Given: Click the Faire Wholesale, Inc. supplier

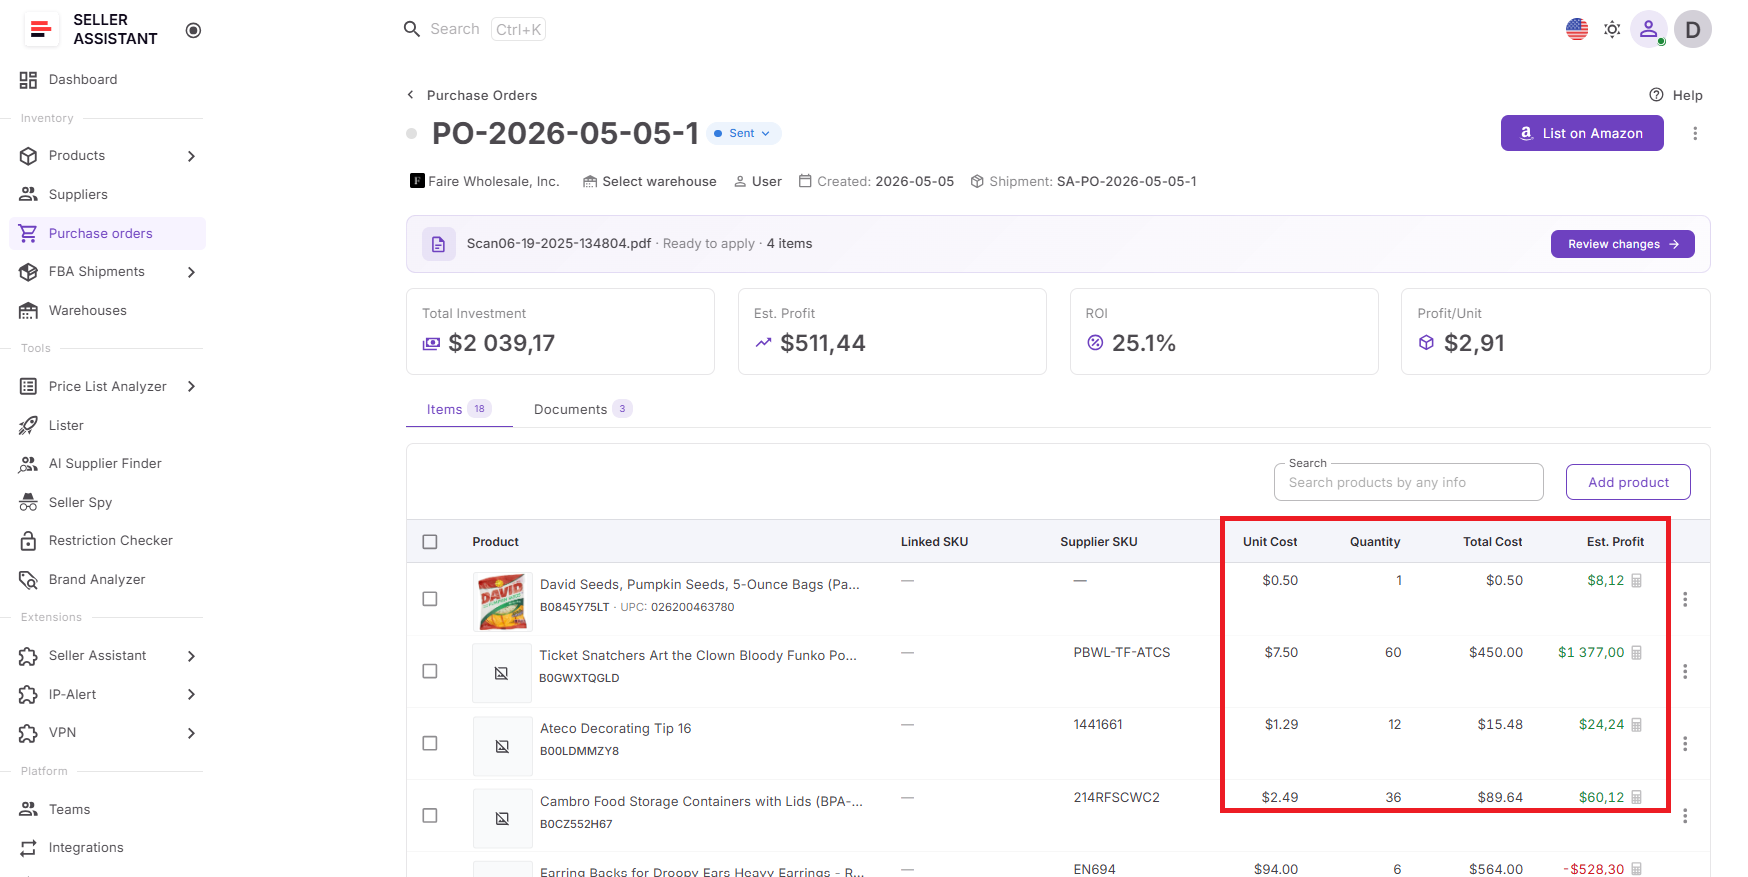Looking at the screenshot, I should [x=485, y=181].
